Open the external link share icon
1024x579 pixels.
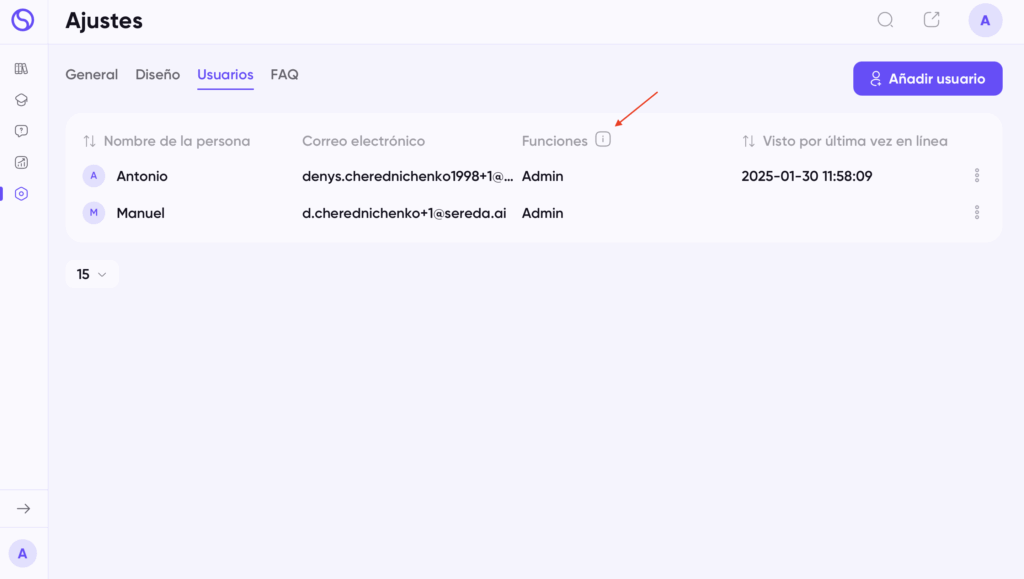click(931, 20)
